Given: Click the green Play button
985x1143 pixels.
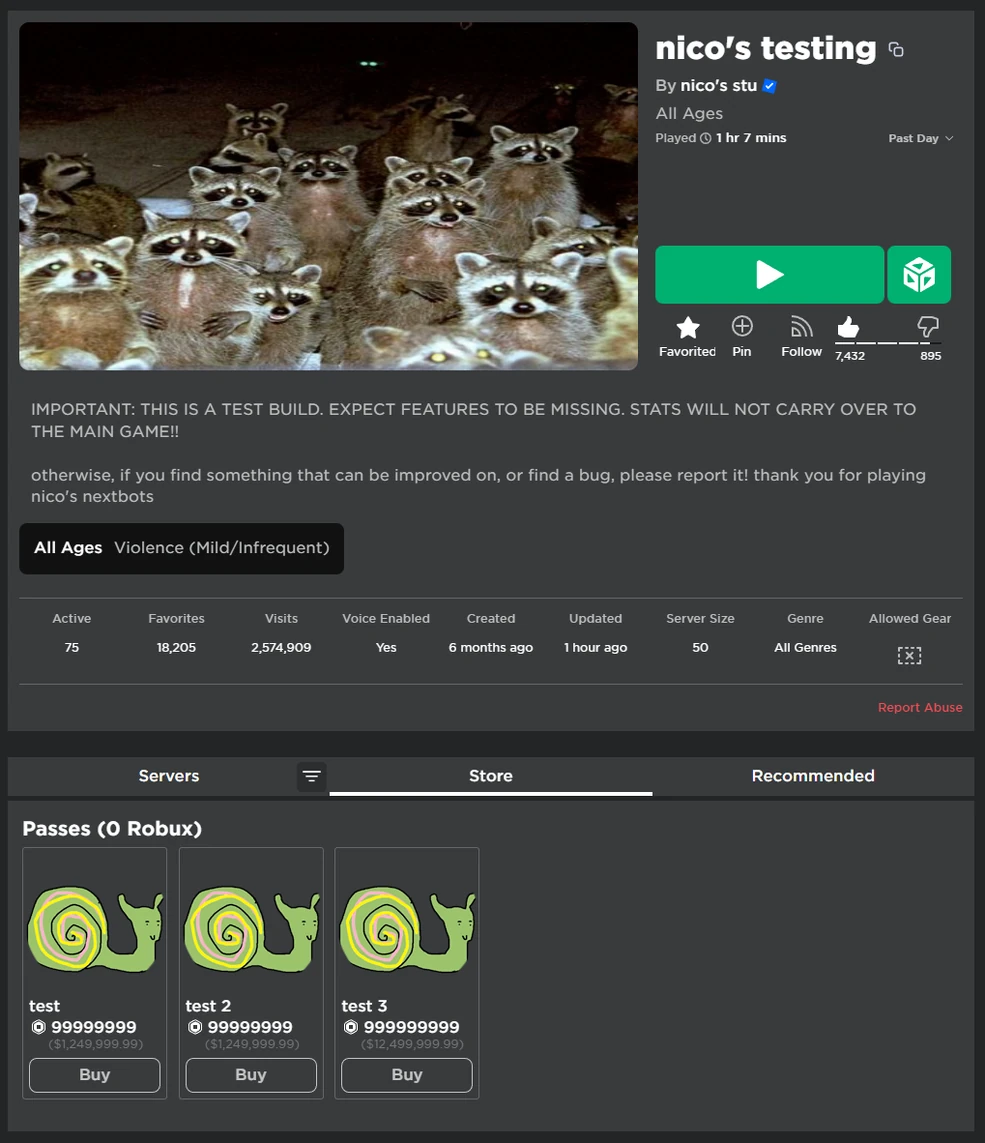Looking at the screenshot, I should click(x=769, y=275).
